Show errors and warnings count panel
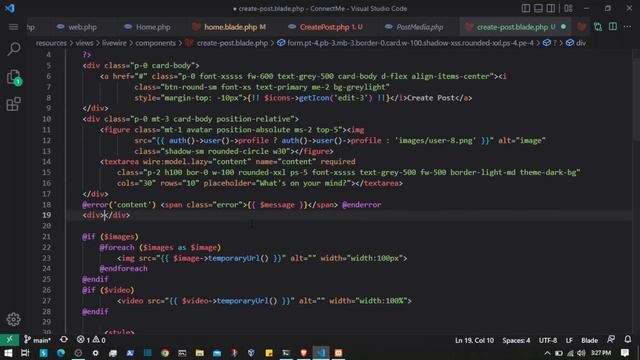Viewport: 640px width, 360px height. [x=91, y=340]
